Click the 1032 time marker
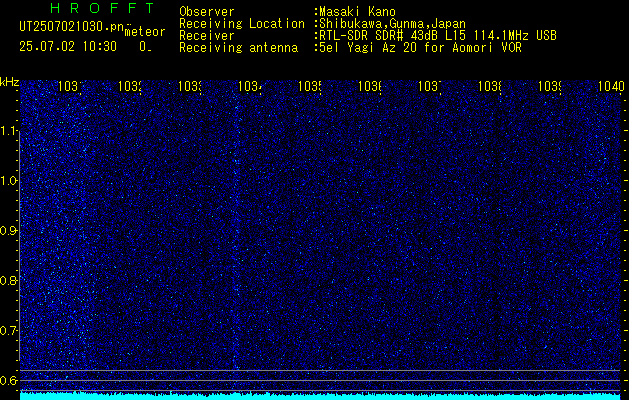This screenshot has height=400, width=629. click(x=130, y=86)
